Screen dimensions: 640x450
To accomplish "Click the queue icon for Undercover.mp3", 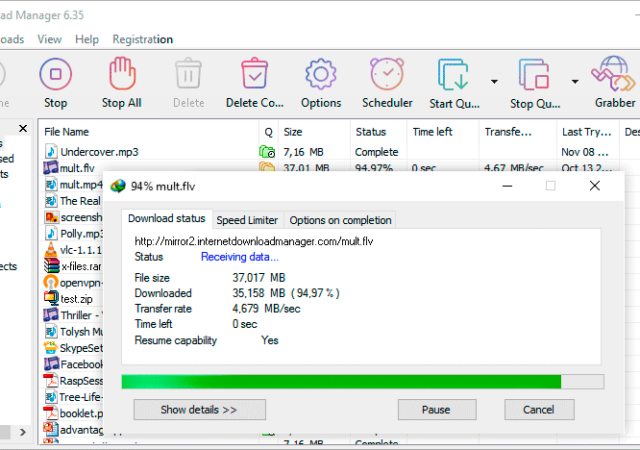I will click(267, 152).
